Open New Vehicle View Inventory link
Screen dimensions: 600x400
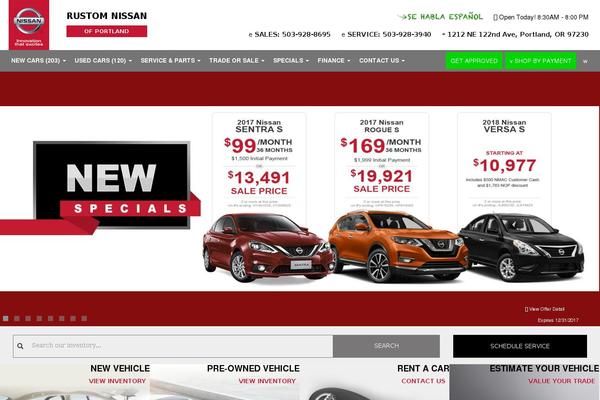pos(117,381)
